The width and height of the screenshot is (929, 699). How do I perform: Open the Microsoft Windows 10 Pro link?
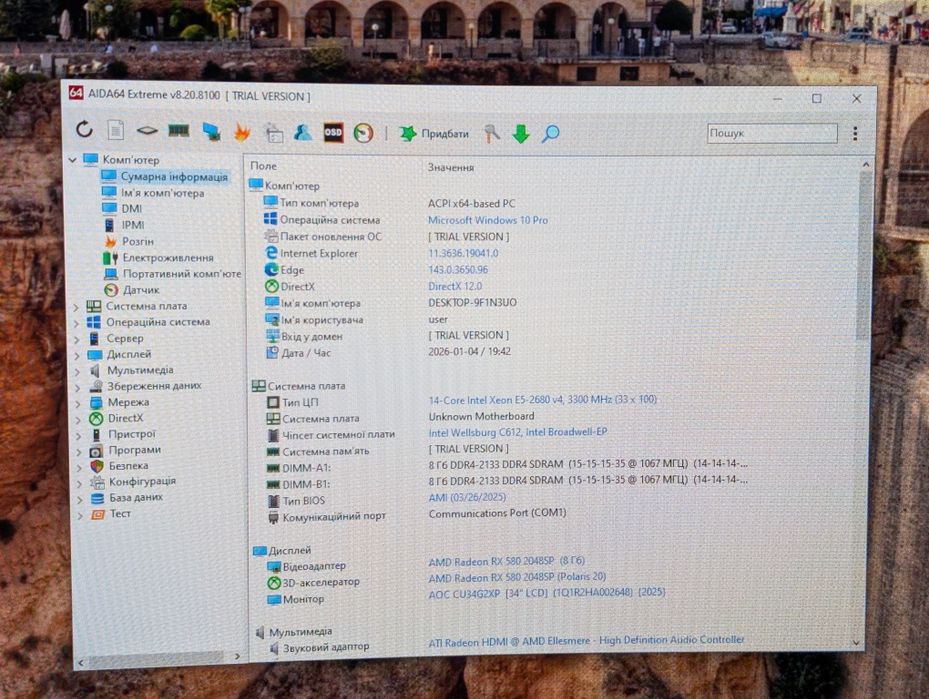point(488,220)
